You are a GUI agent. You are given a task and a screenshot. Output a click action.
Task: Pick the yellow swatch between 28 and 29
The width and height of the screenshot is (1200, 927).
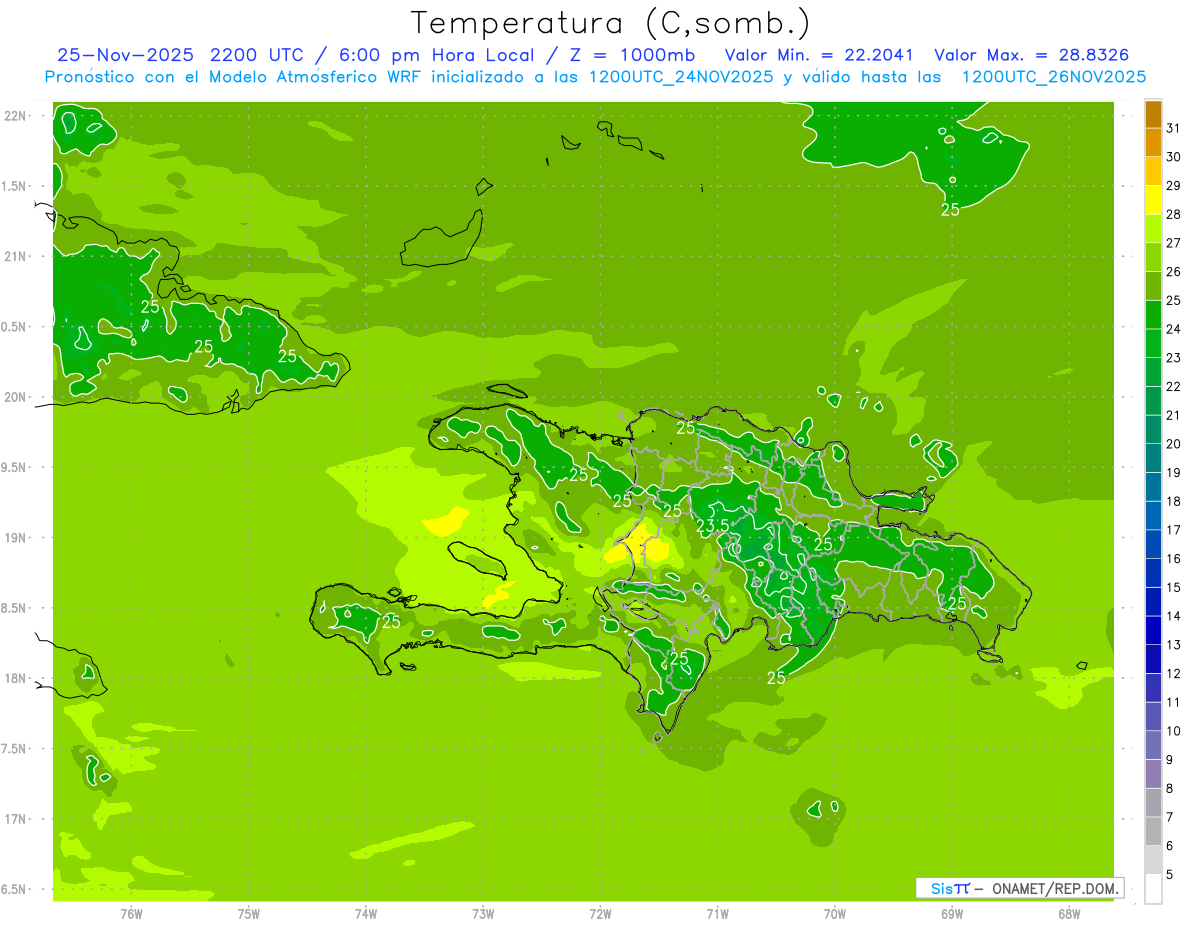click(x=1153, y=200)
